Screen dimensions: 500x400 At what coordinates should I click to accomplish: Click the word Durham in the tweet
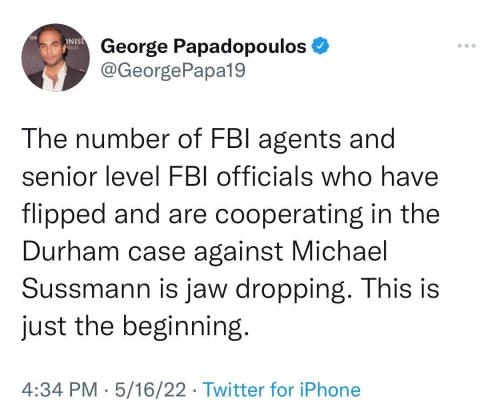pos(71,251)
